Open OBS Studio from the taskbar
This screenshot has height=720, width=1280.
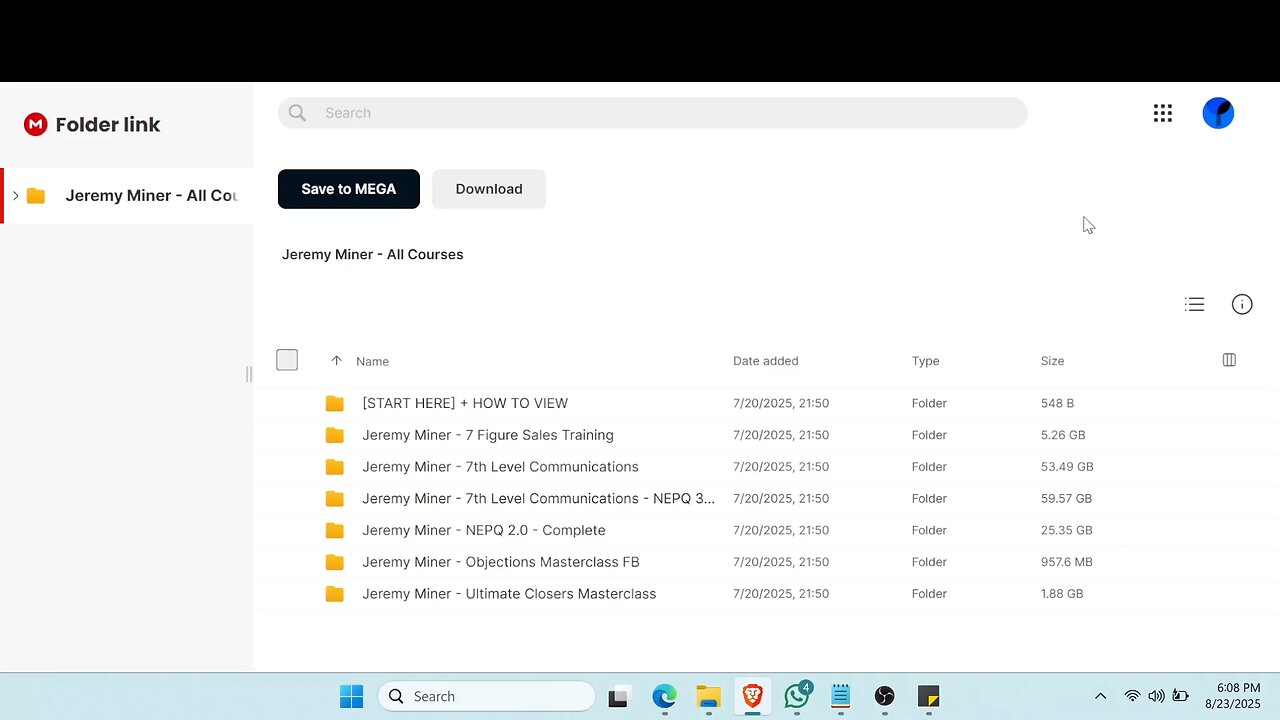coord(885,696)
